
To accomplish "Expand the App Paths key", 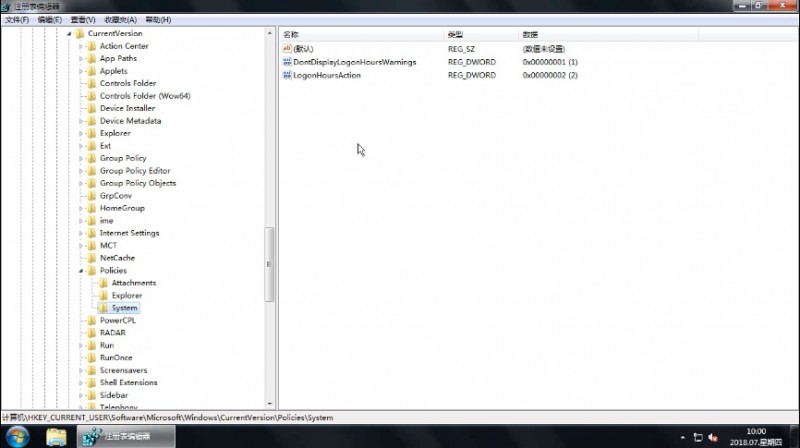I will coord(81,59).
